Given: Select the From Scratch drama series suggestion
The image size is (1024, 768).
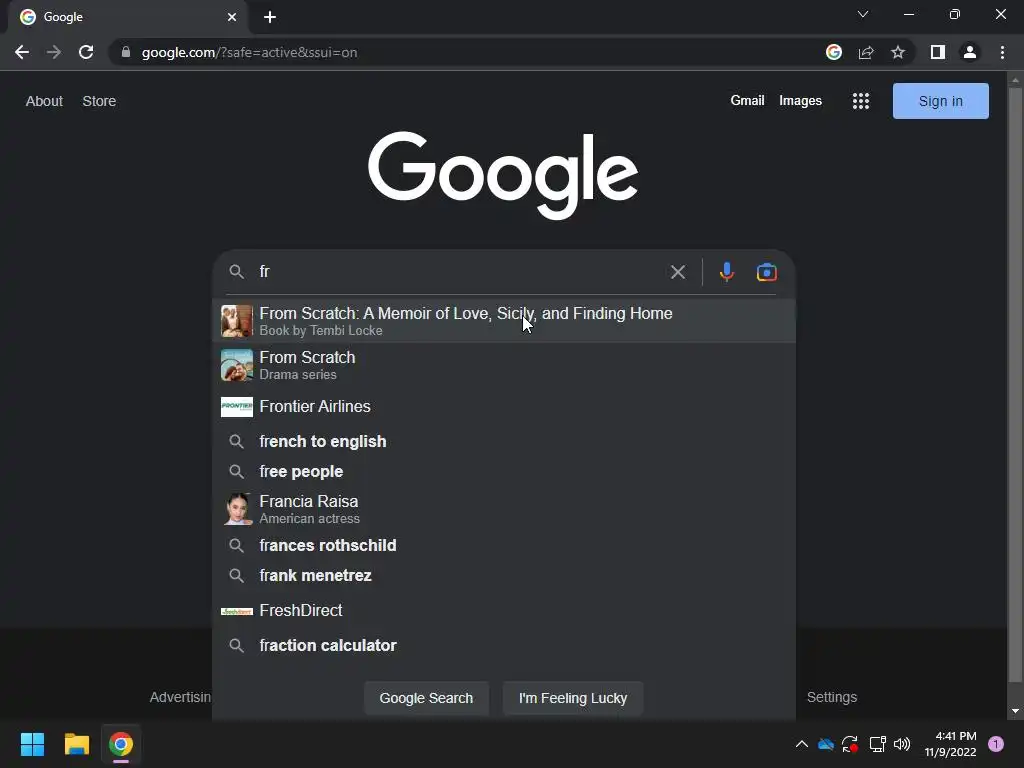Looking at the screenshot, I should click(x=504, y=365).
